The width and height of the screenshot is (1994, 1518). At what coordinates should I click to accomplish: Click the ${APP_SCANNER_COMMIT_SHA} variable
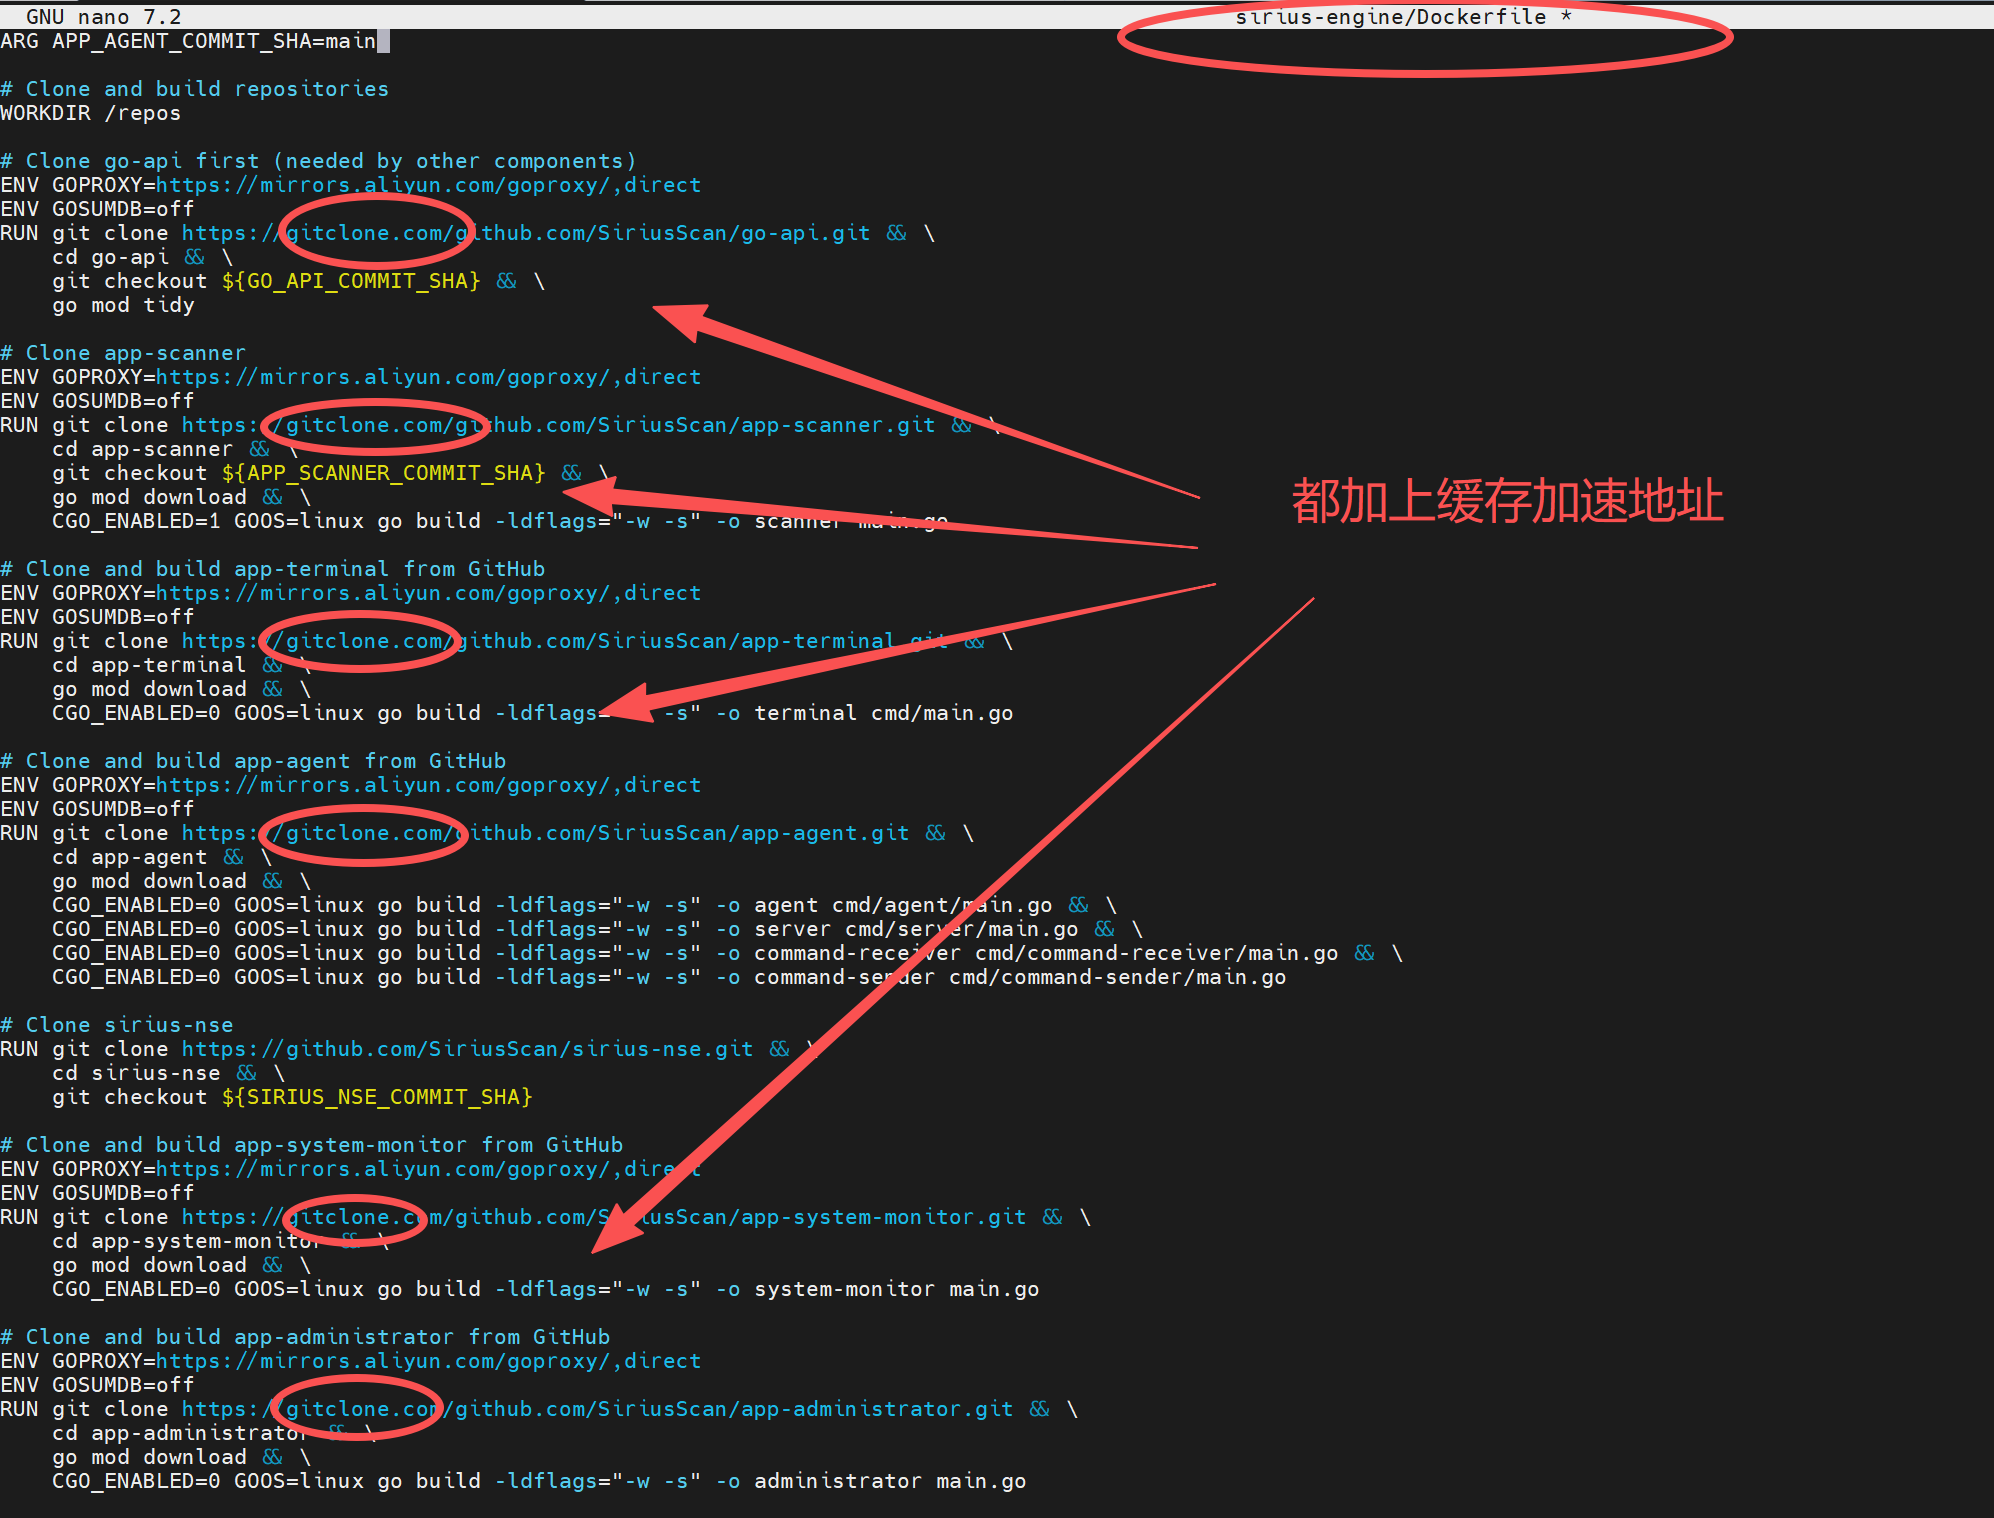pyautogui.click(x=383, y=473)
